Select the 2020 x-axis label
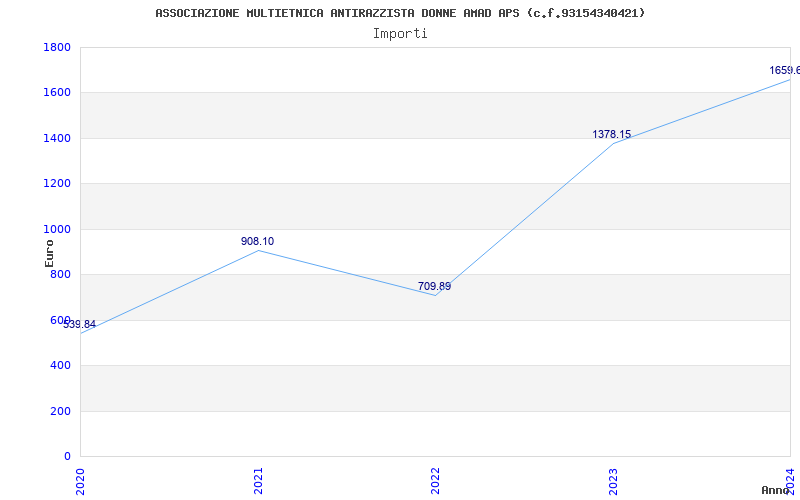The image size is (800, 500). point(80,481)
